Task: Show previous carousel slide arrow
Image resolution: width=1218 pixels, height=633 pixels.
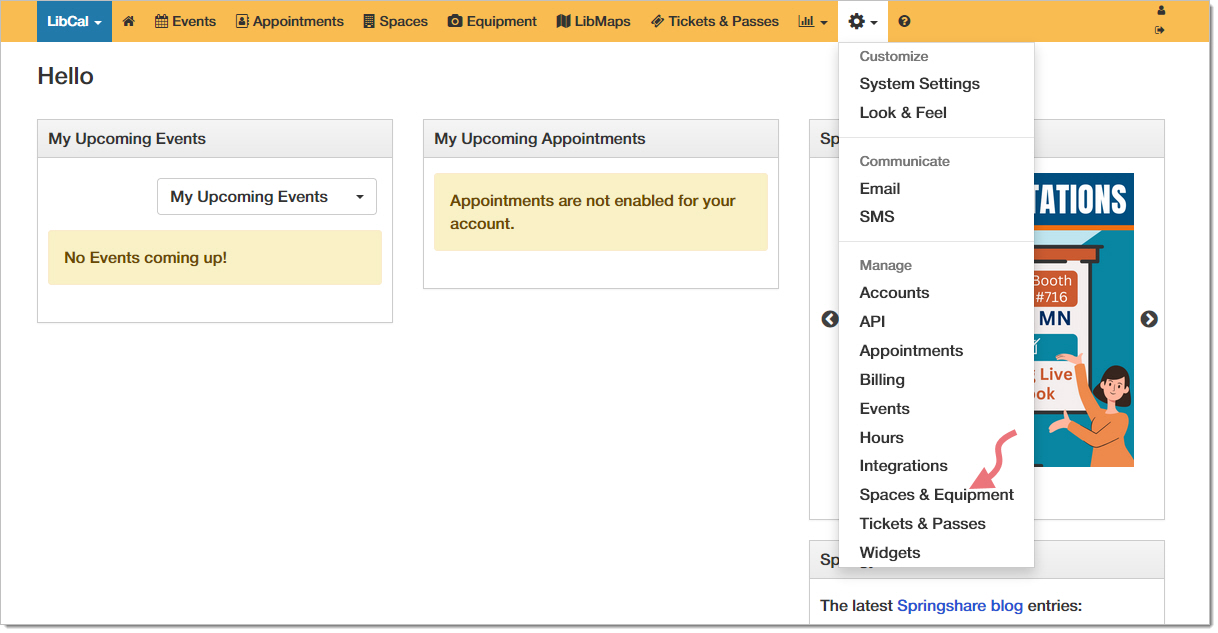Action: click(829, 319)
